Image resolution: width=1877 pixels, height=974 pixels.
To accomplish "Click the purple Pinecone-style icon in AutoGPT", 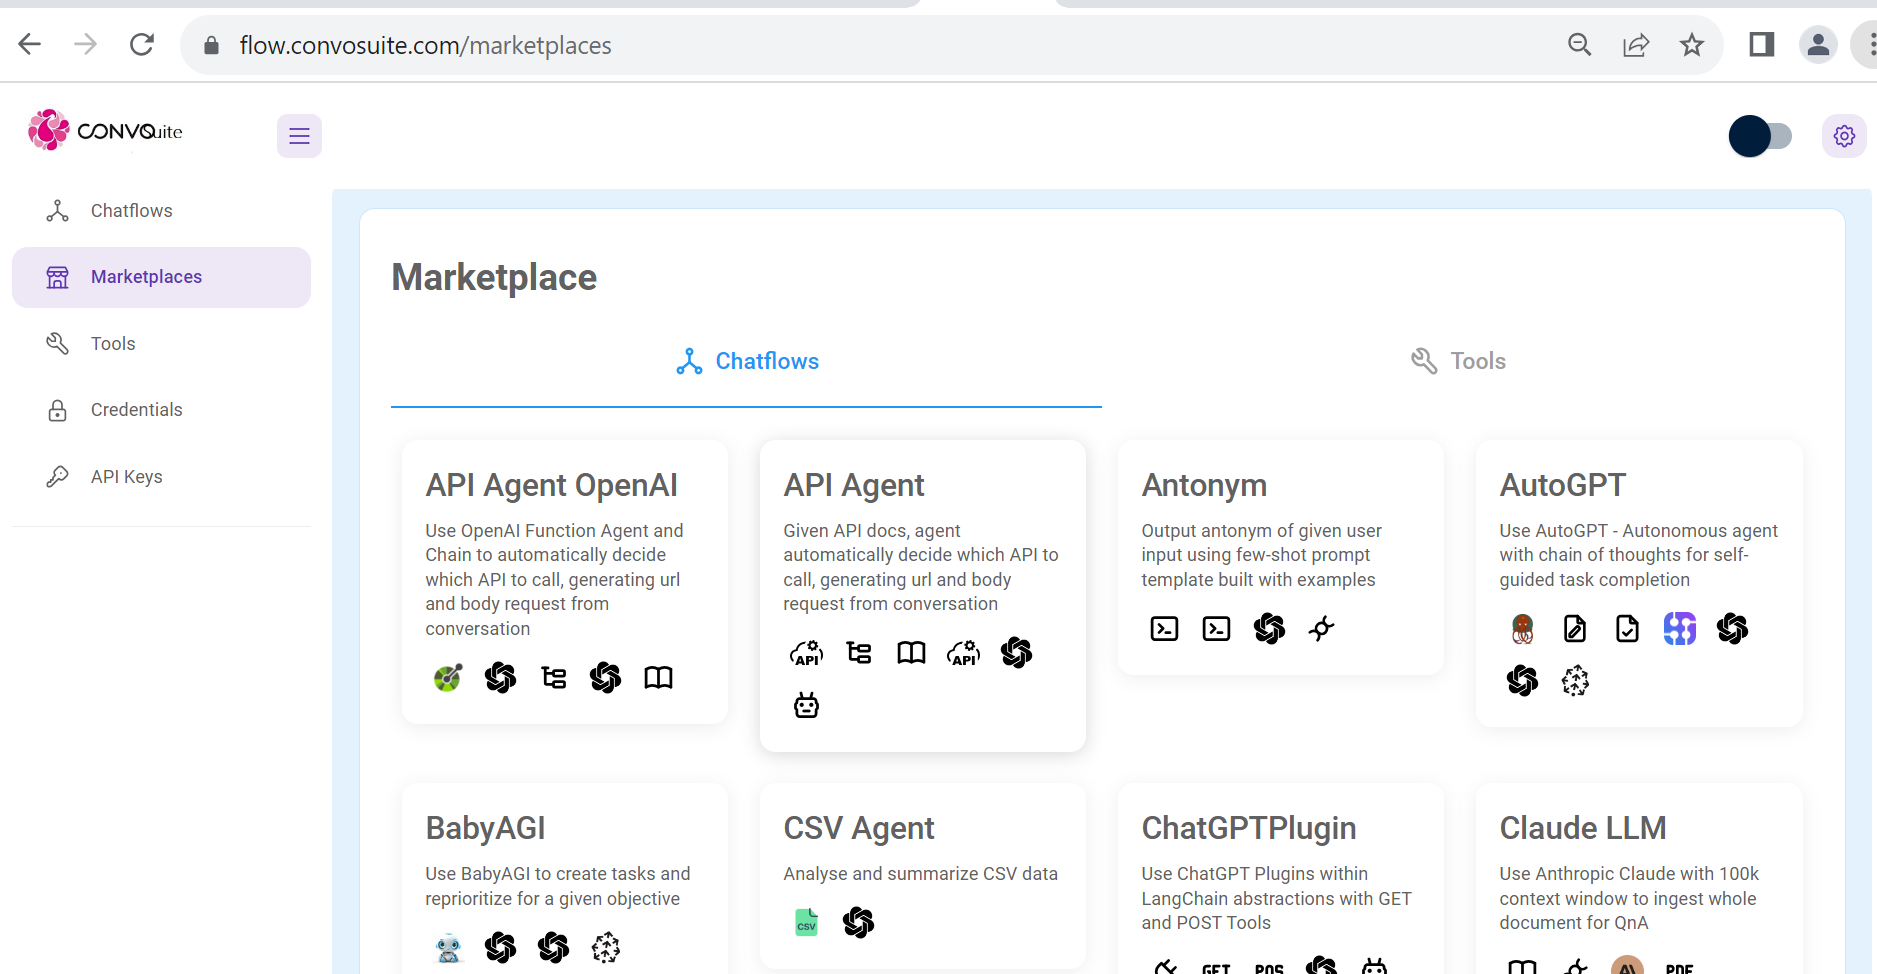I will click(x=1680, y=628).
